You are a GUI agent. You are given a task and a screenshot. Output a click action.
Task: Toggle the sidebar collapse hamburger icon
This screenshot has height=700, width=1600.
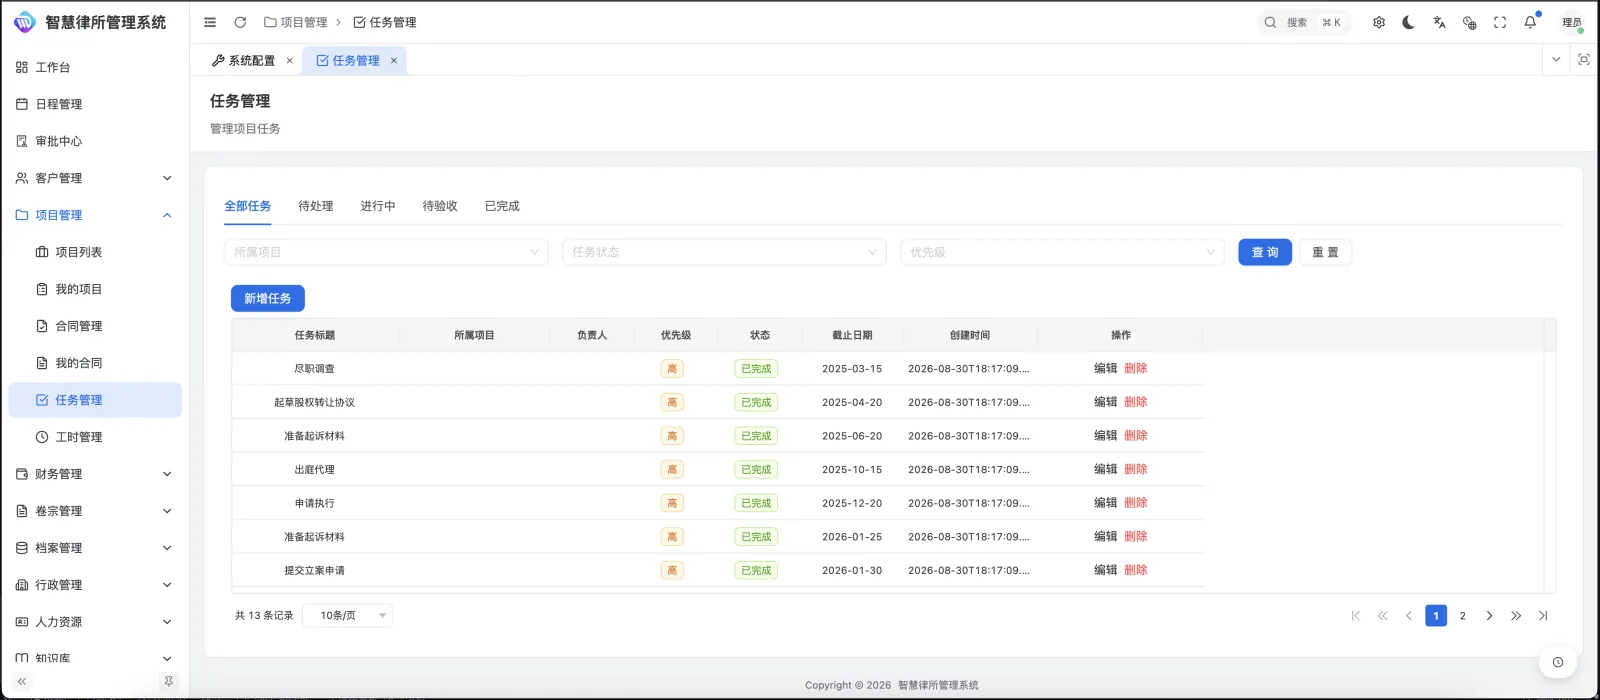point(210,22)
